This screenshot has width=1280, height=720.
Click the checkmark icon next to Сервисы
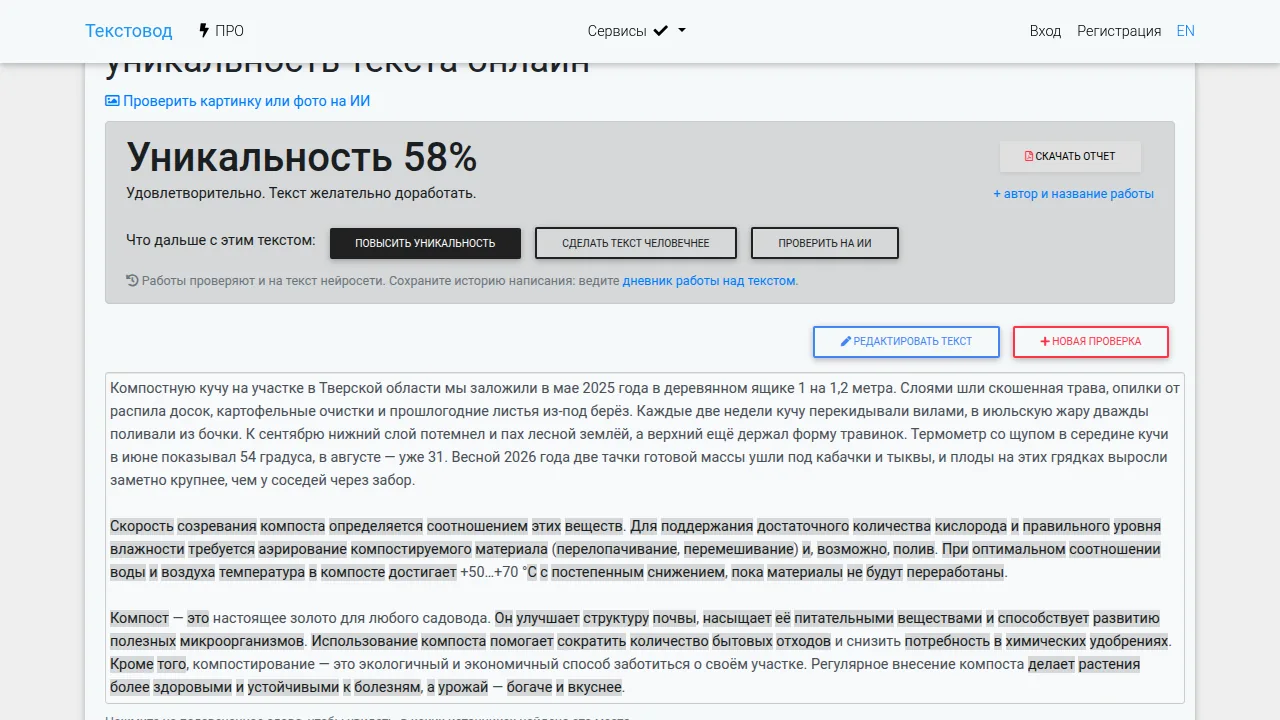point(660,31)
